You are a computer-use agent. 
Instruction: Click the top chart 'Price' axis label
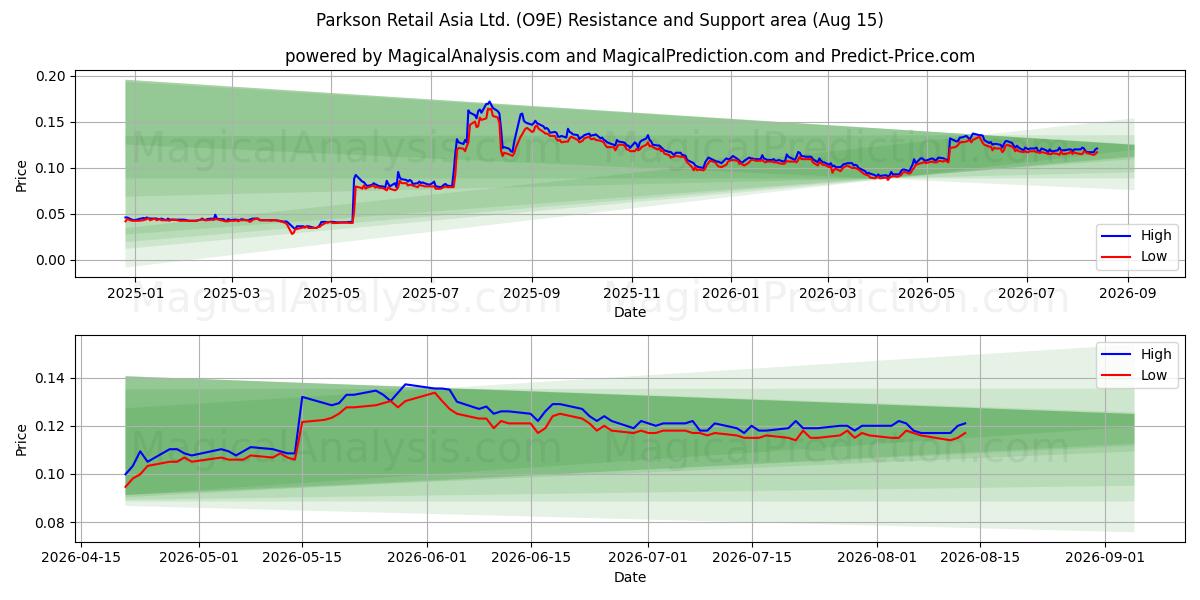(x=22, y=175)
